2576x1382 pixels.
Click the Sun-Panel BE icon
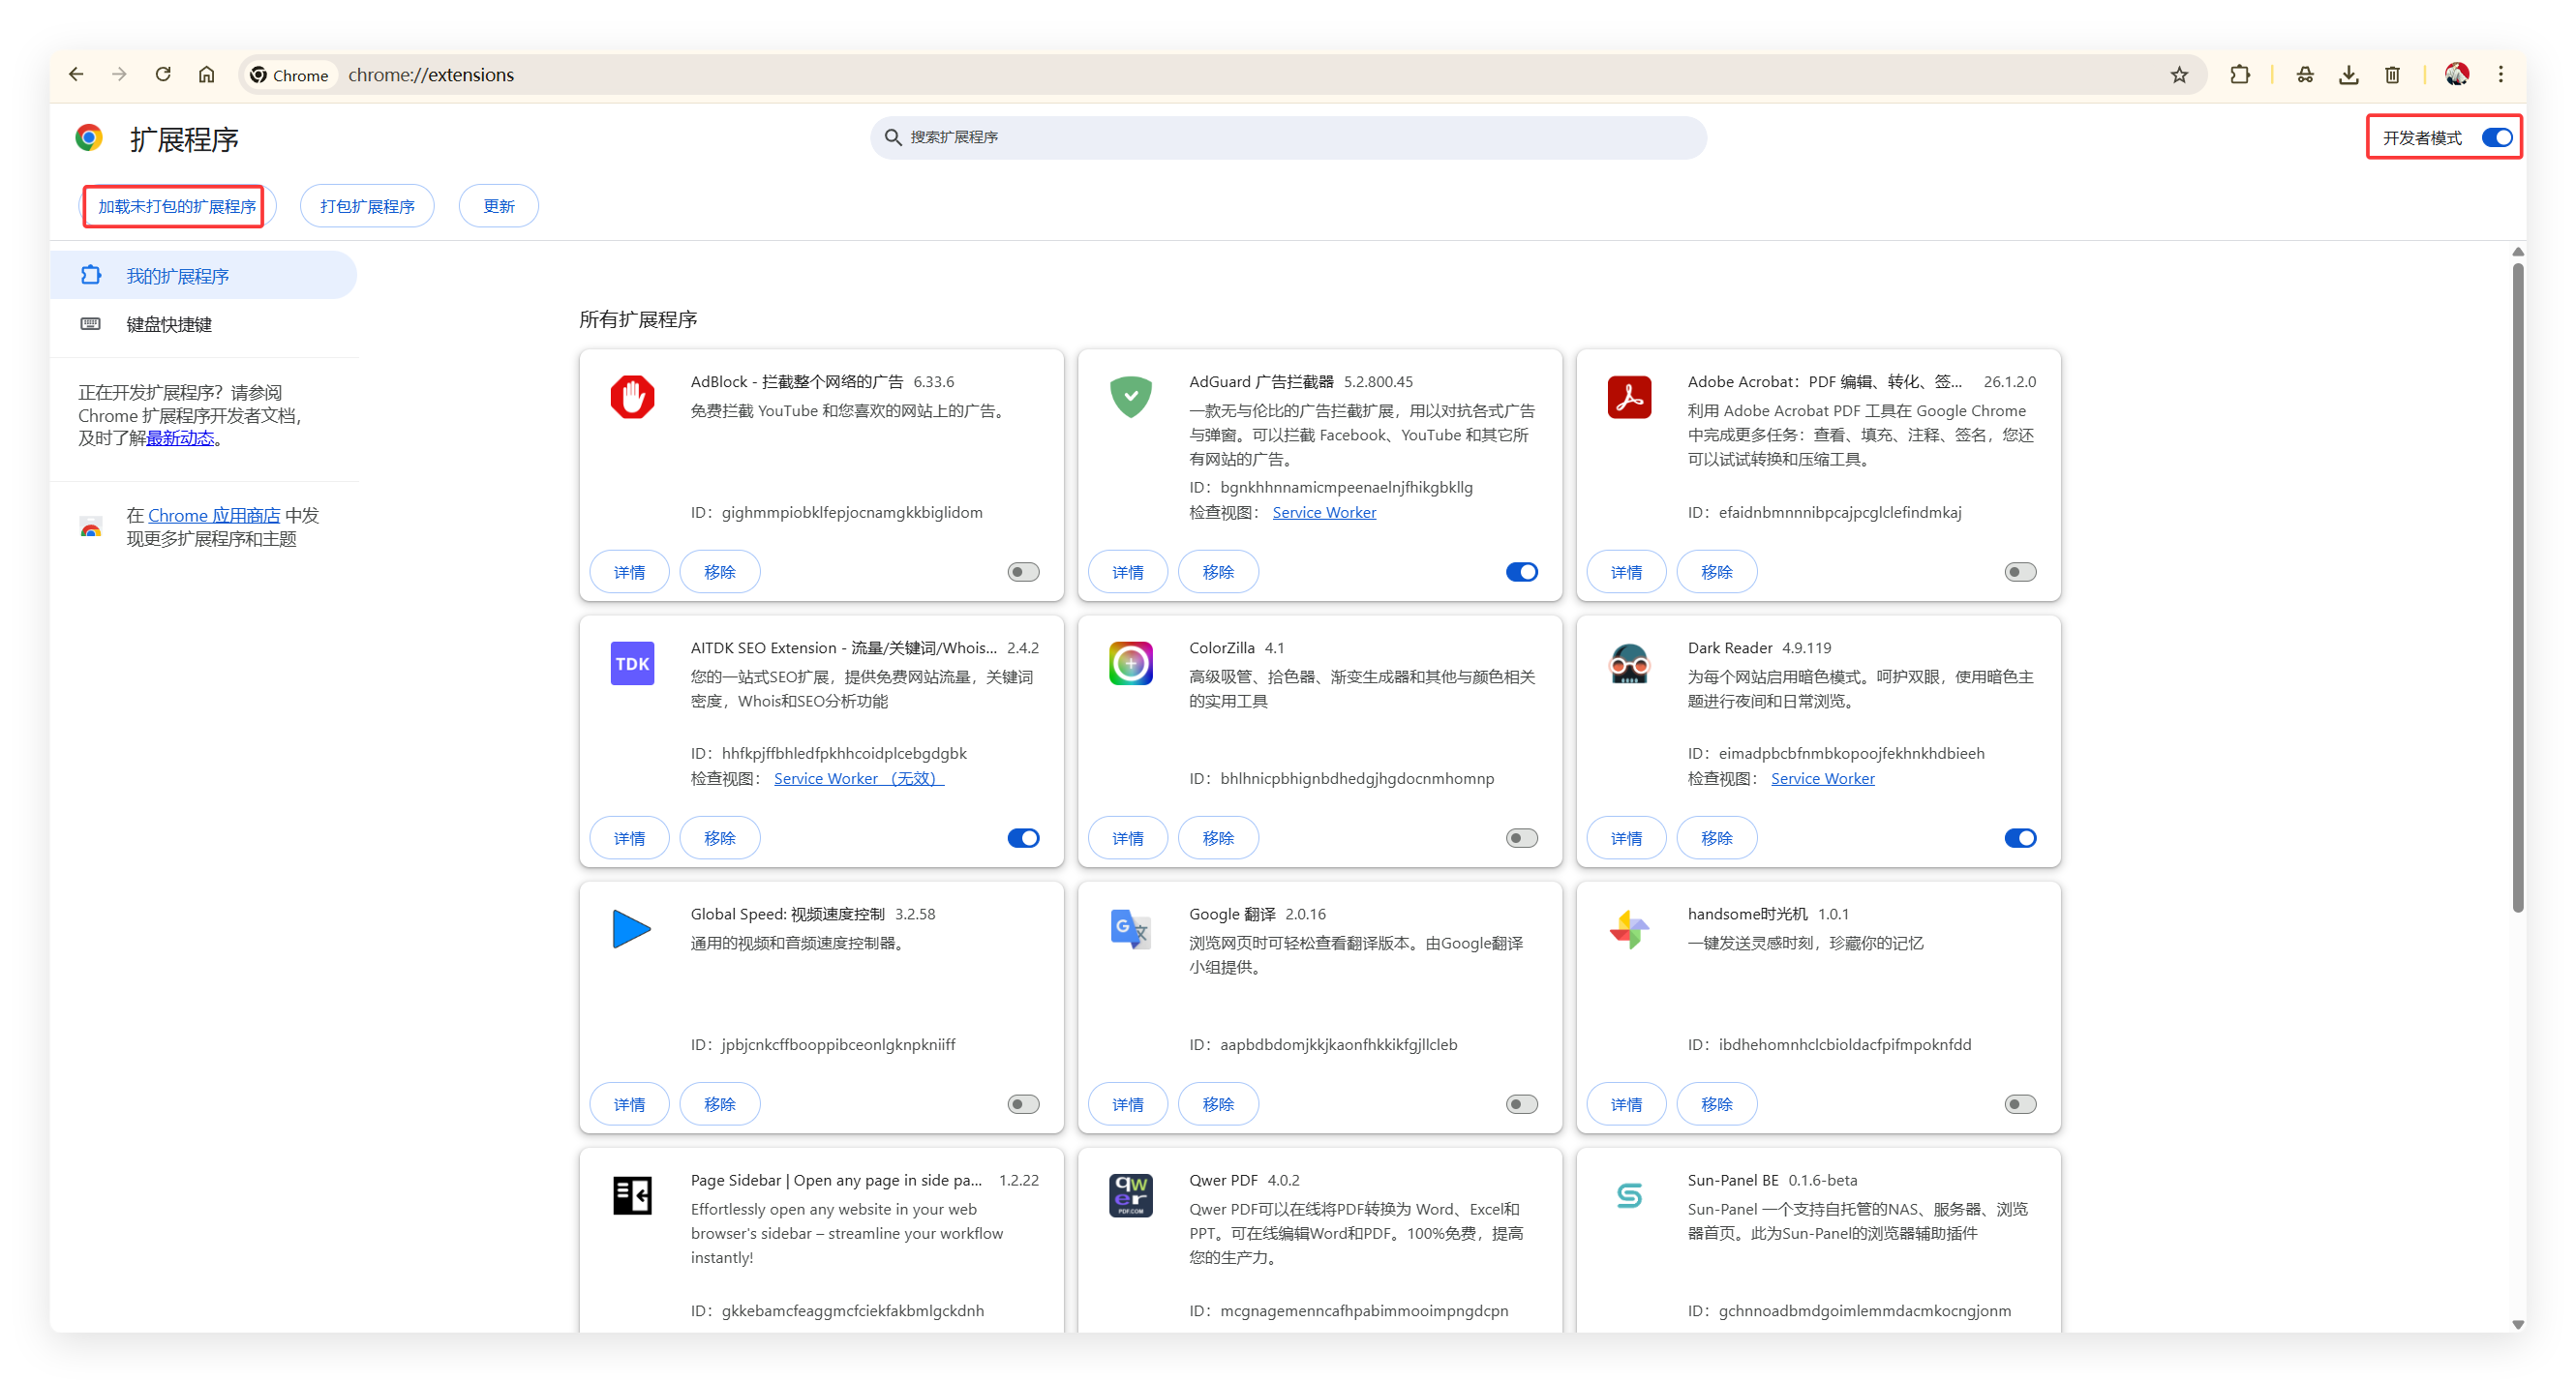[x=1629, y=1195]
